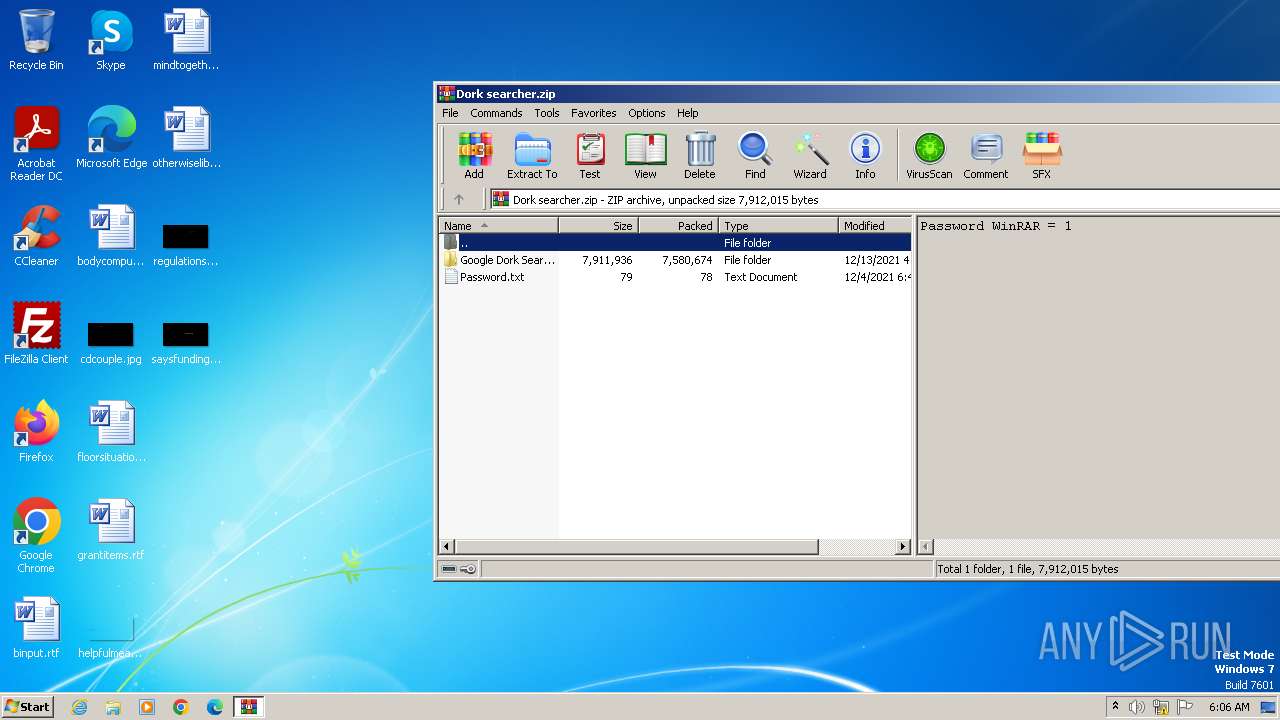
Task: Click the Add toolbar icon
Action: pos(474,156)
